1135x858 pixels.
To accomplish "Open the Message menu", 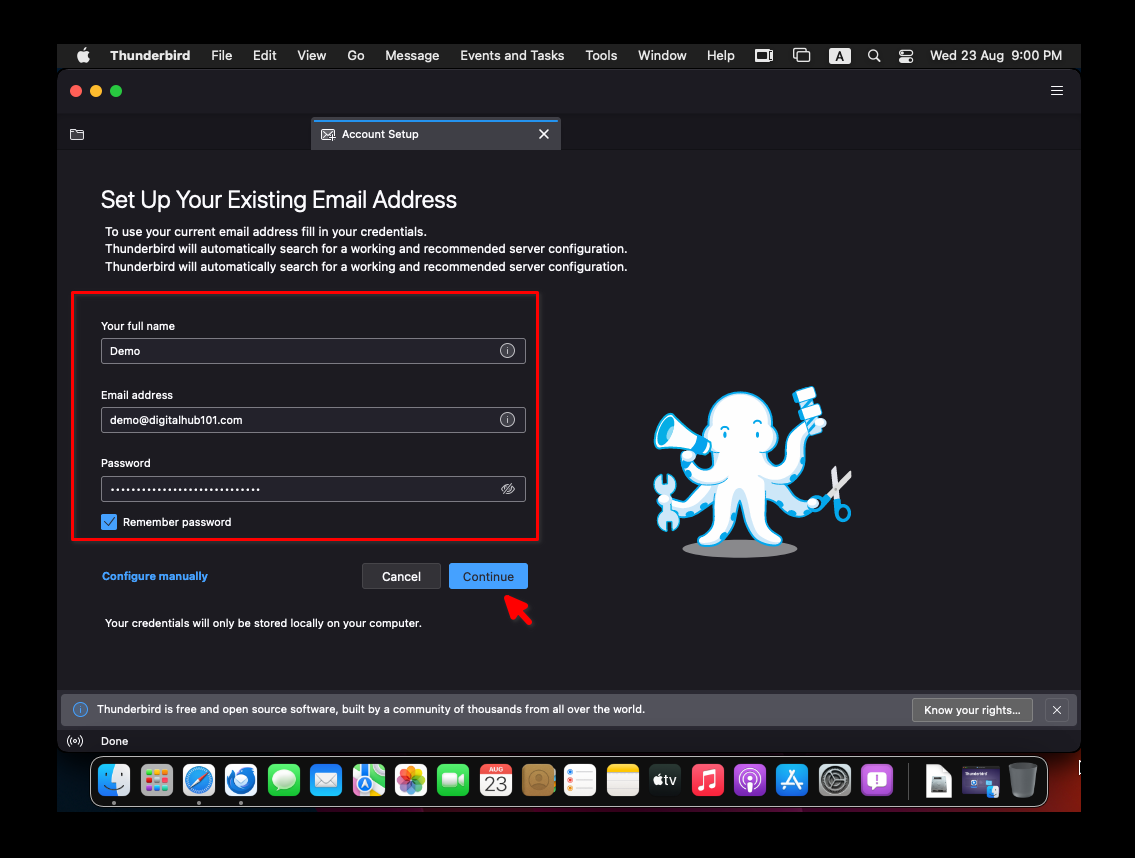I will pyautogui.click(x=412, y=56).
